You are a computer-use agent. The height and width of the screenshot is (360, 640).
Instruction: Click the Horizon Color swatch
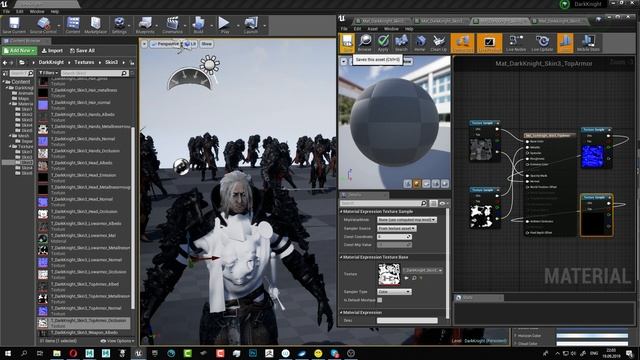point(592,336)
